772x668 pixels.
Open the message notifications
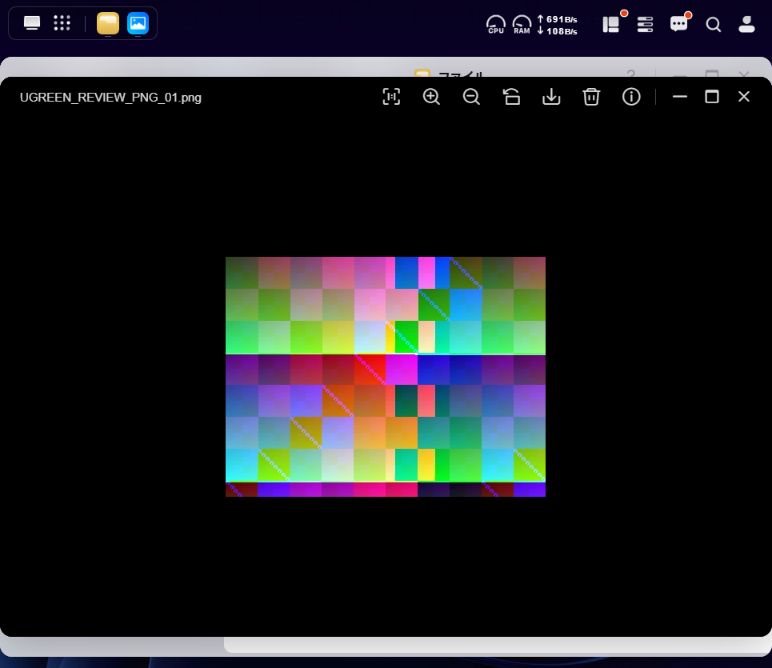coord(678,24)
